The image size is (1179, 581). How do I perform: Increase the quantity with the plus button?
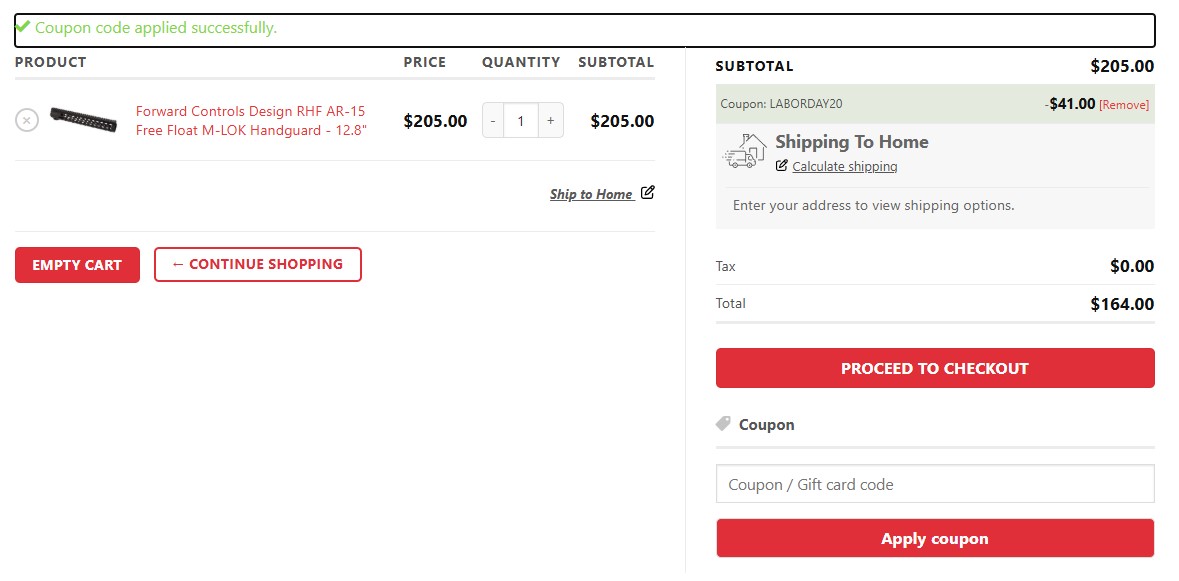tap(550, 120)
